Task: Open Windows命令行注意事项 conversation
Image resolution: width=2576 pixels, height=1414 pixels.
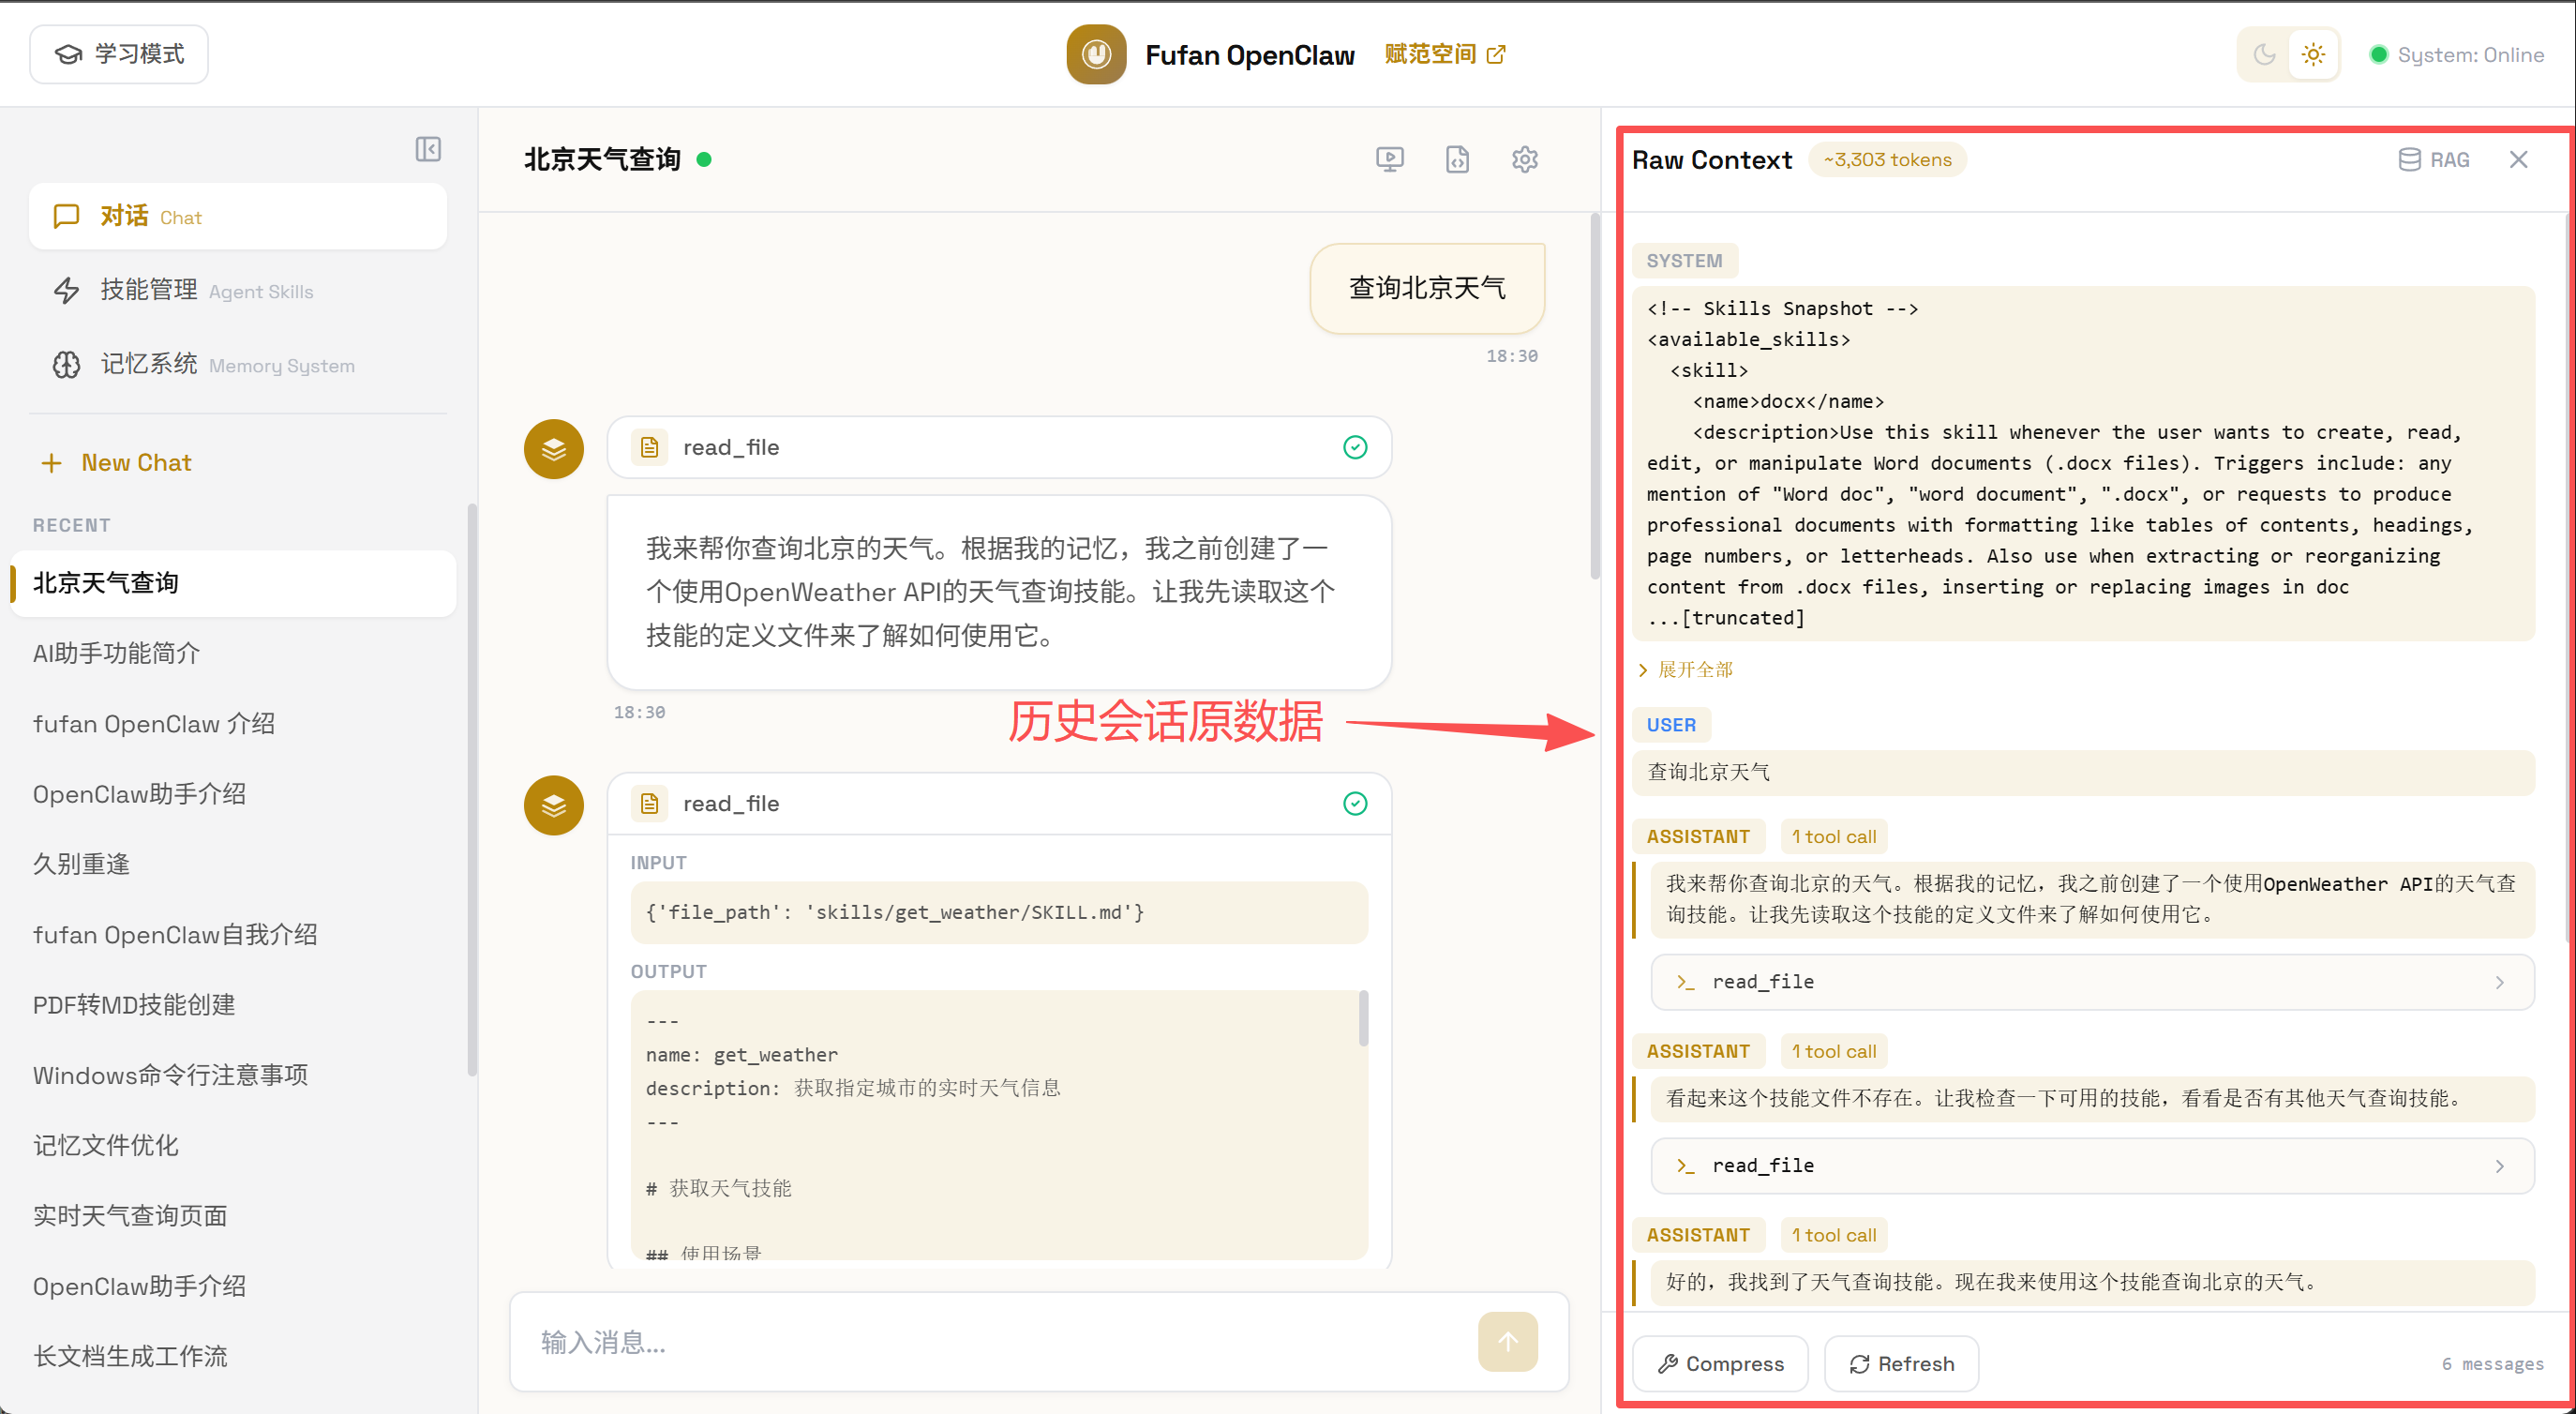Action: 233,1075
